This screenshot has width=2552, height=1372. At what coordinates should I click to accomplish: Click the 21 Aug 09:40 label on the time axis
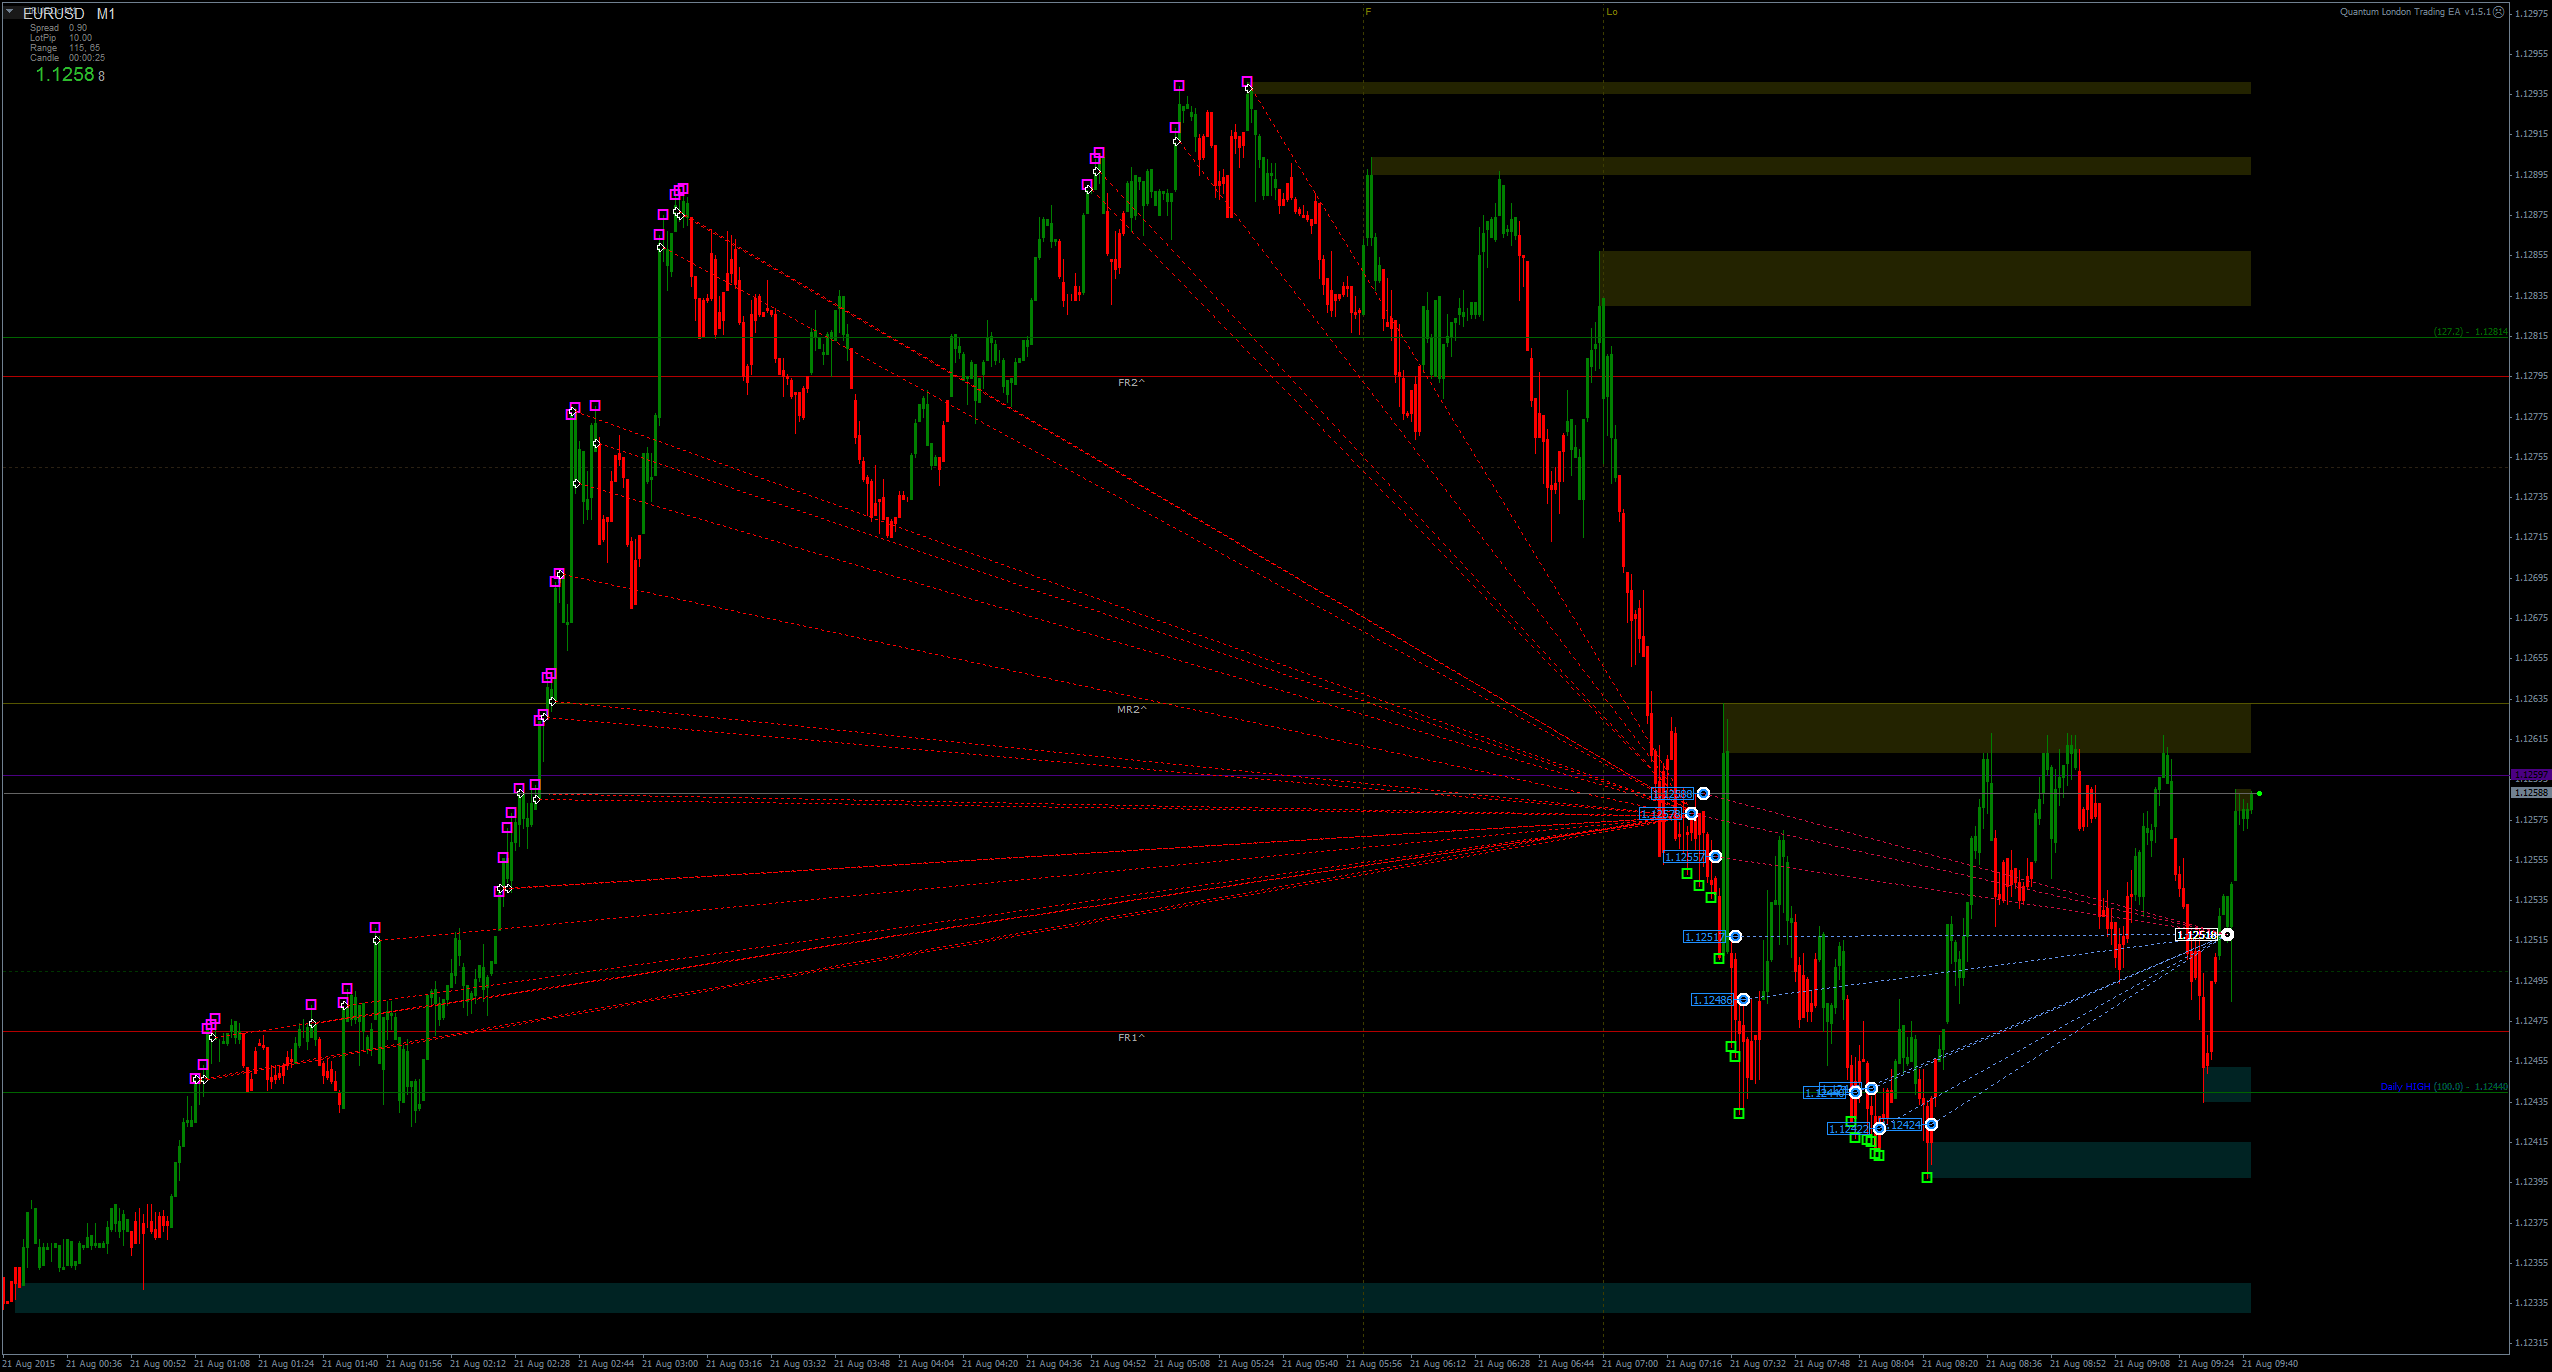pos(2269,1364)
